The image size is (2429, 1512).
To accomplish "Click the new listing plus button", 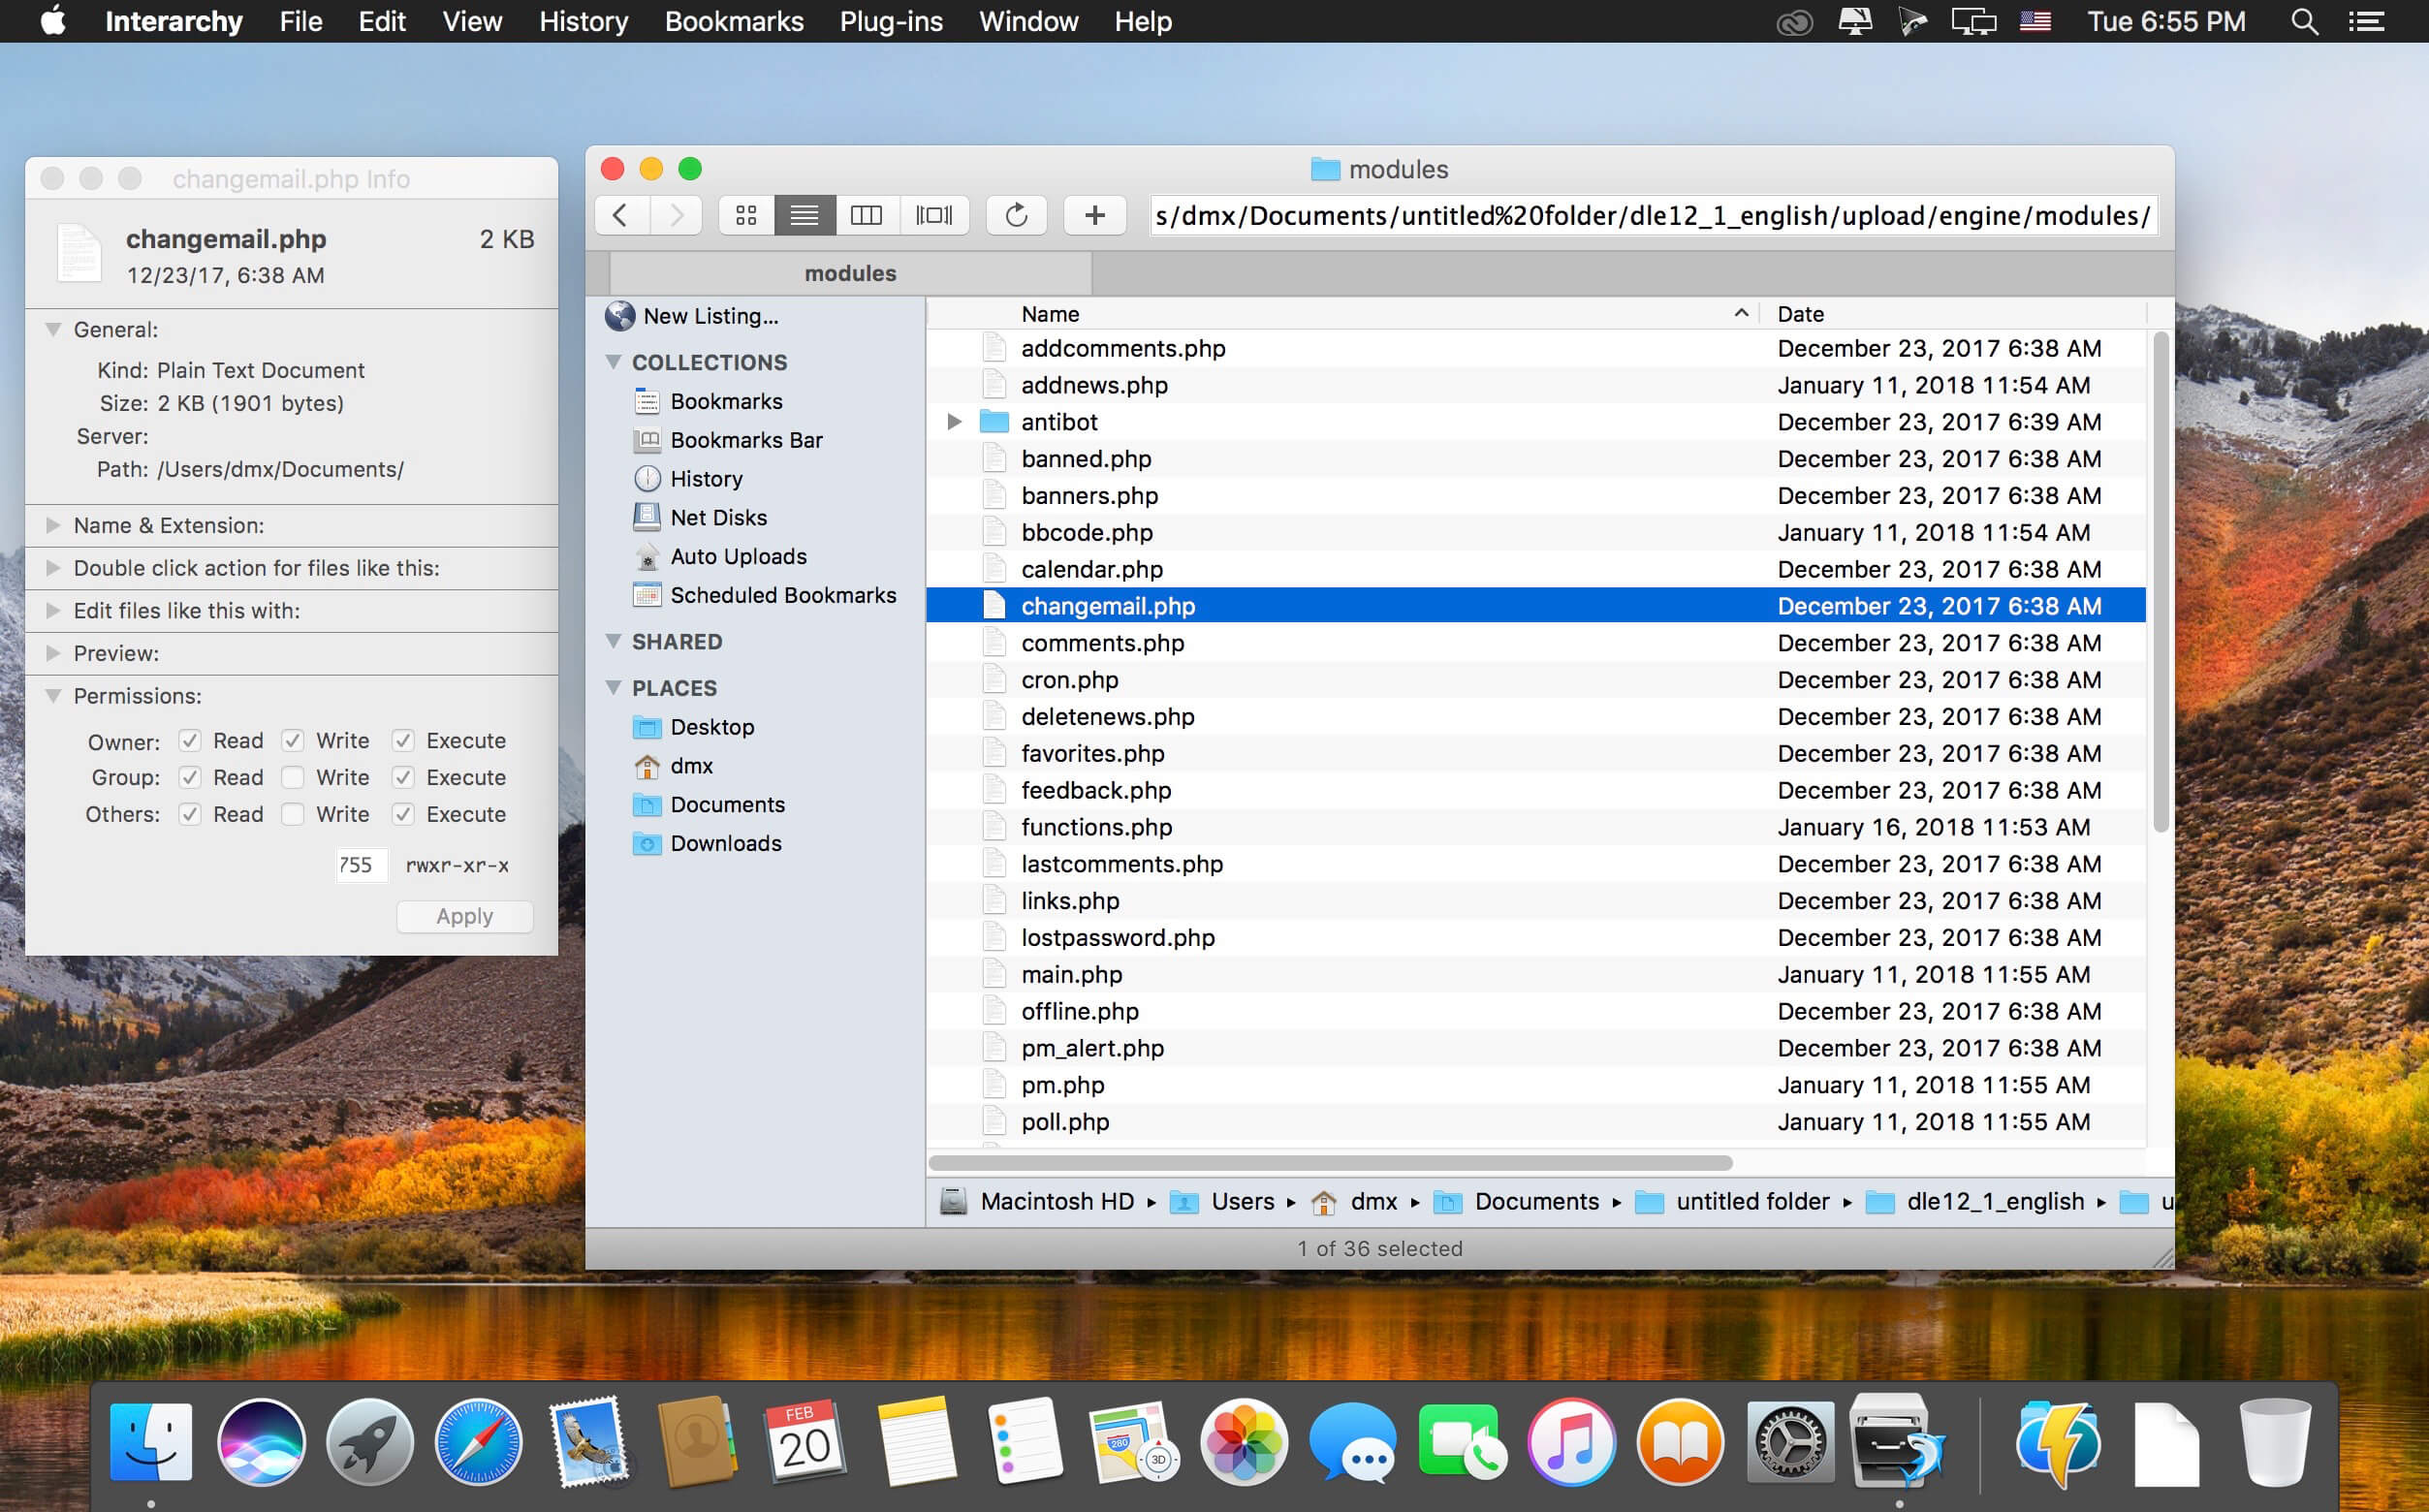I will 1093,214.
